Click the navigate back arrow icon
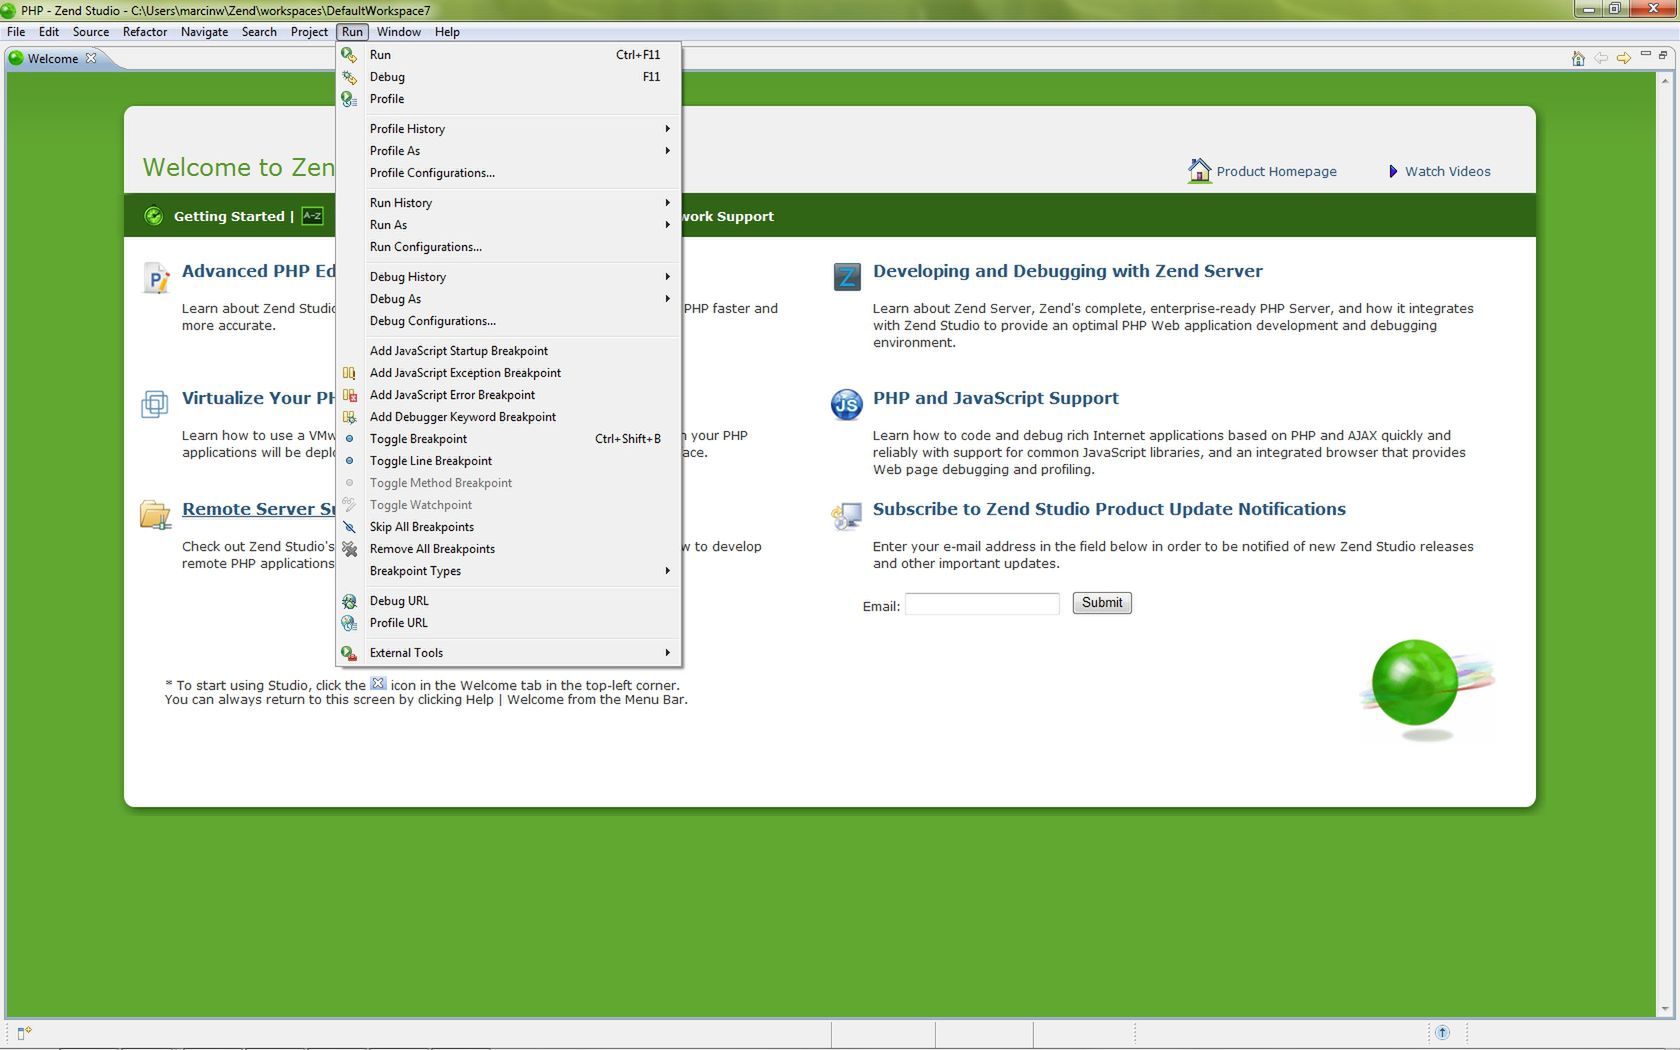 [x=1601, y=58]
